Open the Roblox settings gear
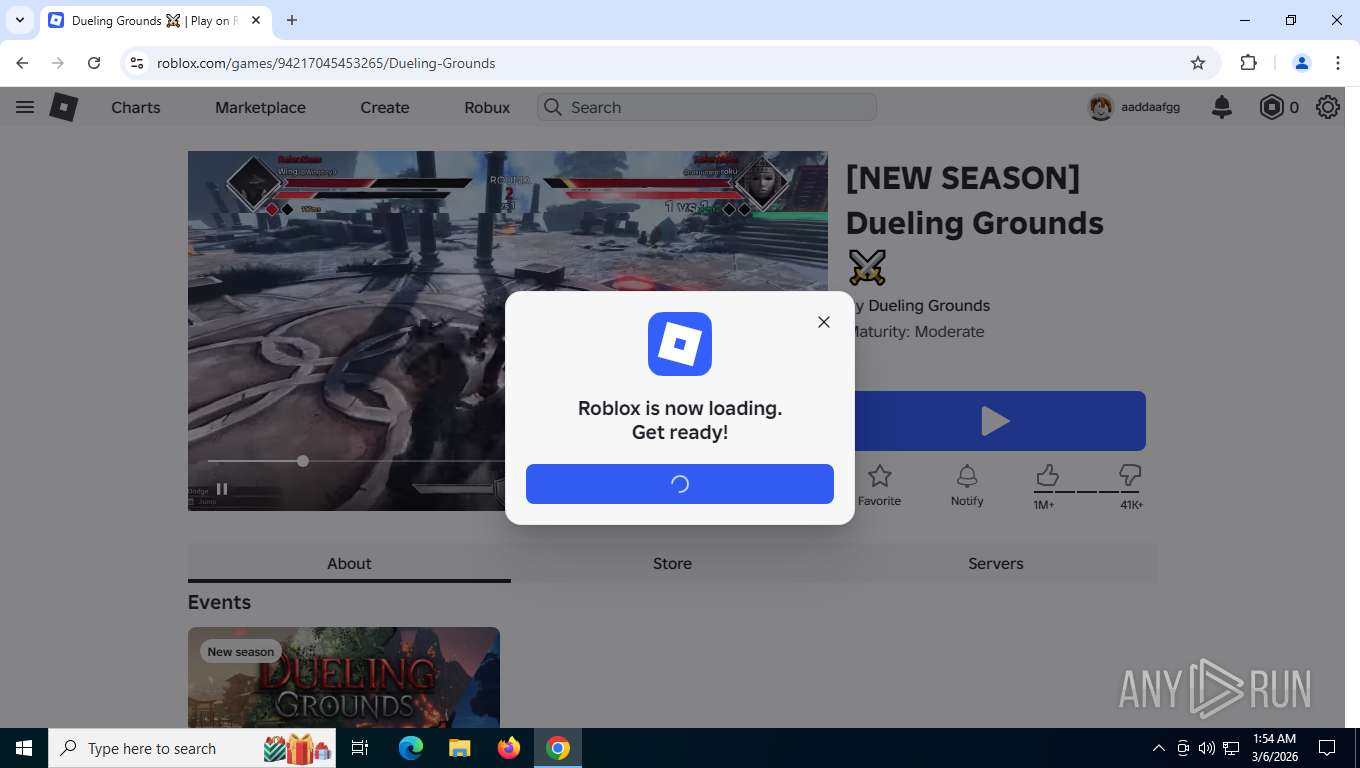The height and width of the screenshot is (768, 1360). click(1328, 107)
